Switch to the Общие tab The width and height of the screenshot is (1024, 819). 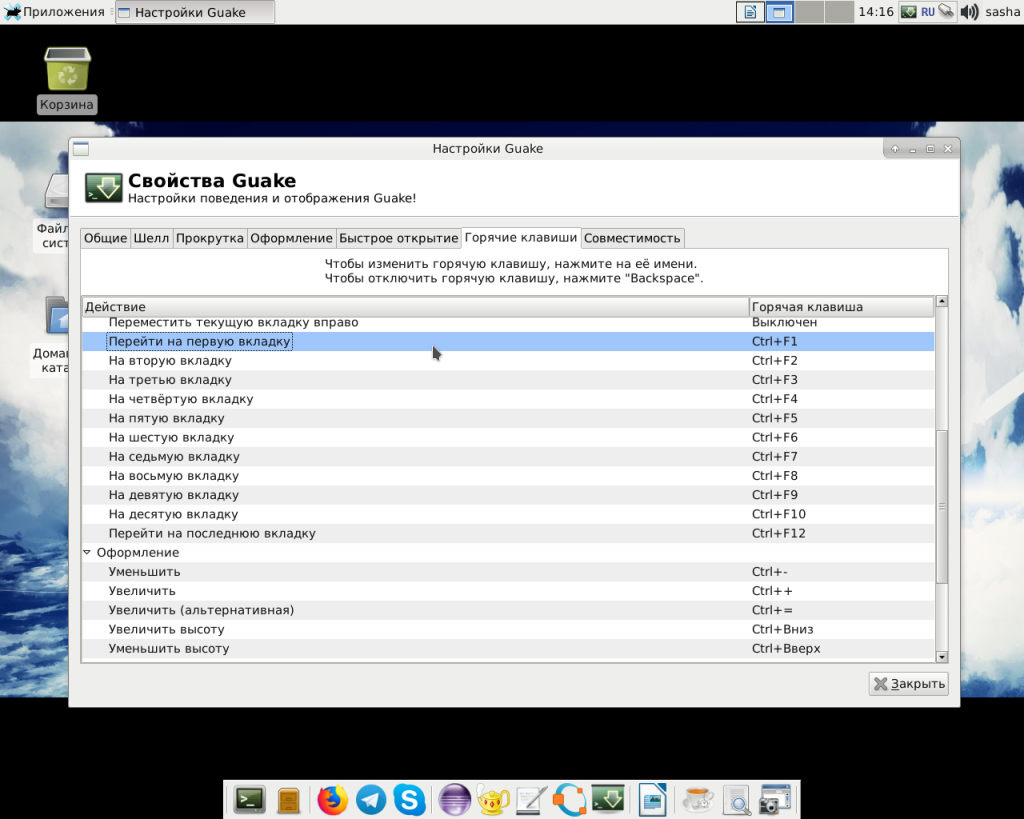point(105,238)
